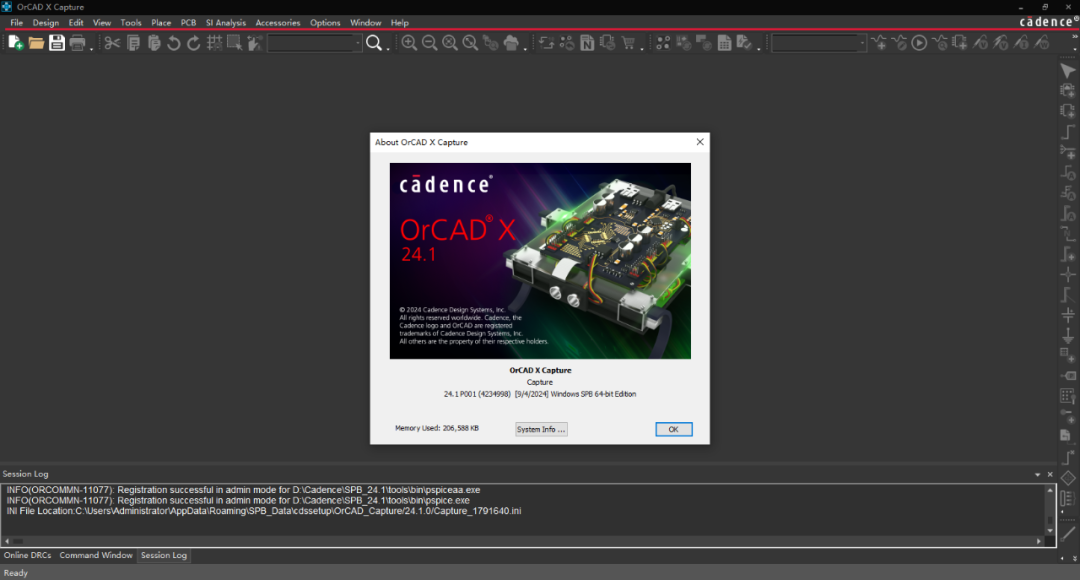
Task: Expand the part search combo box
Action: (x=358, y=43)
